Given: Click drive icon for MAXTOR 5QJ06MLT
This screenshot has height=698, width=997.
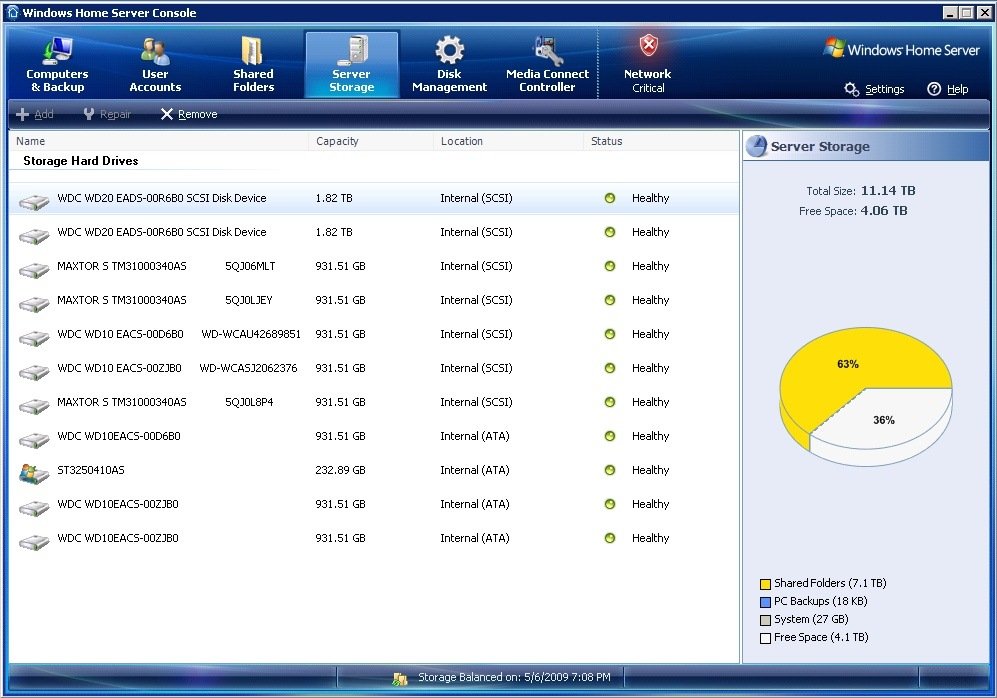Looking at the screenshot, I should tap(34, 270).
